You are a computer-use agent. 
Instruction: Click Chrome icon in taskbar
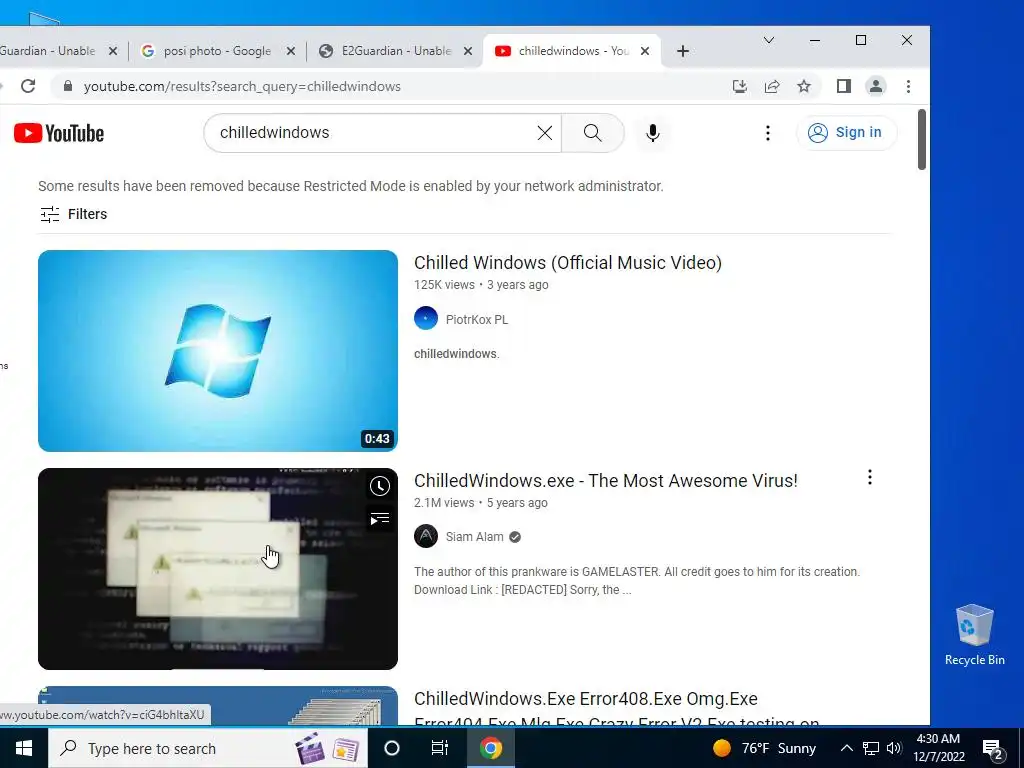click(x=490, y=748)
